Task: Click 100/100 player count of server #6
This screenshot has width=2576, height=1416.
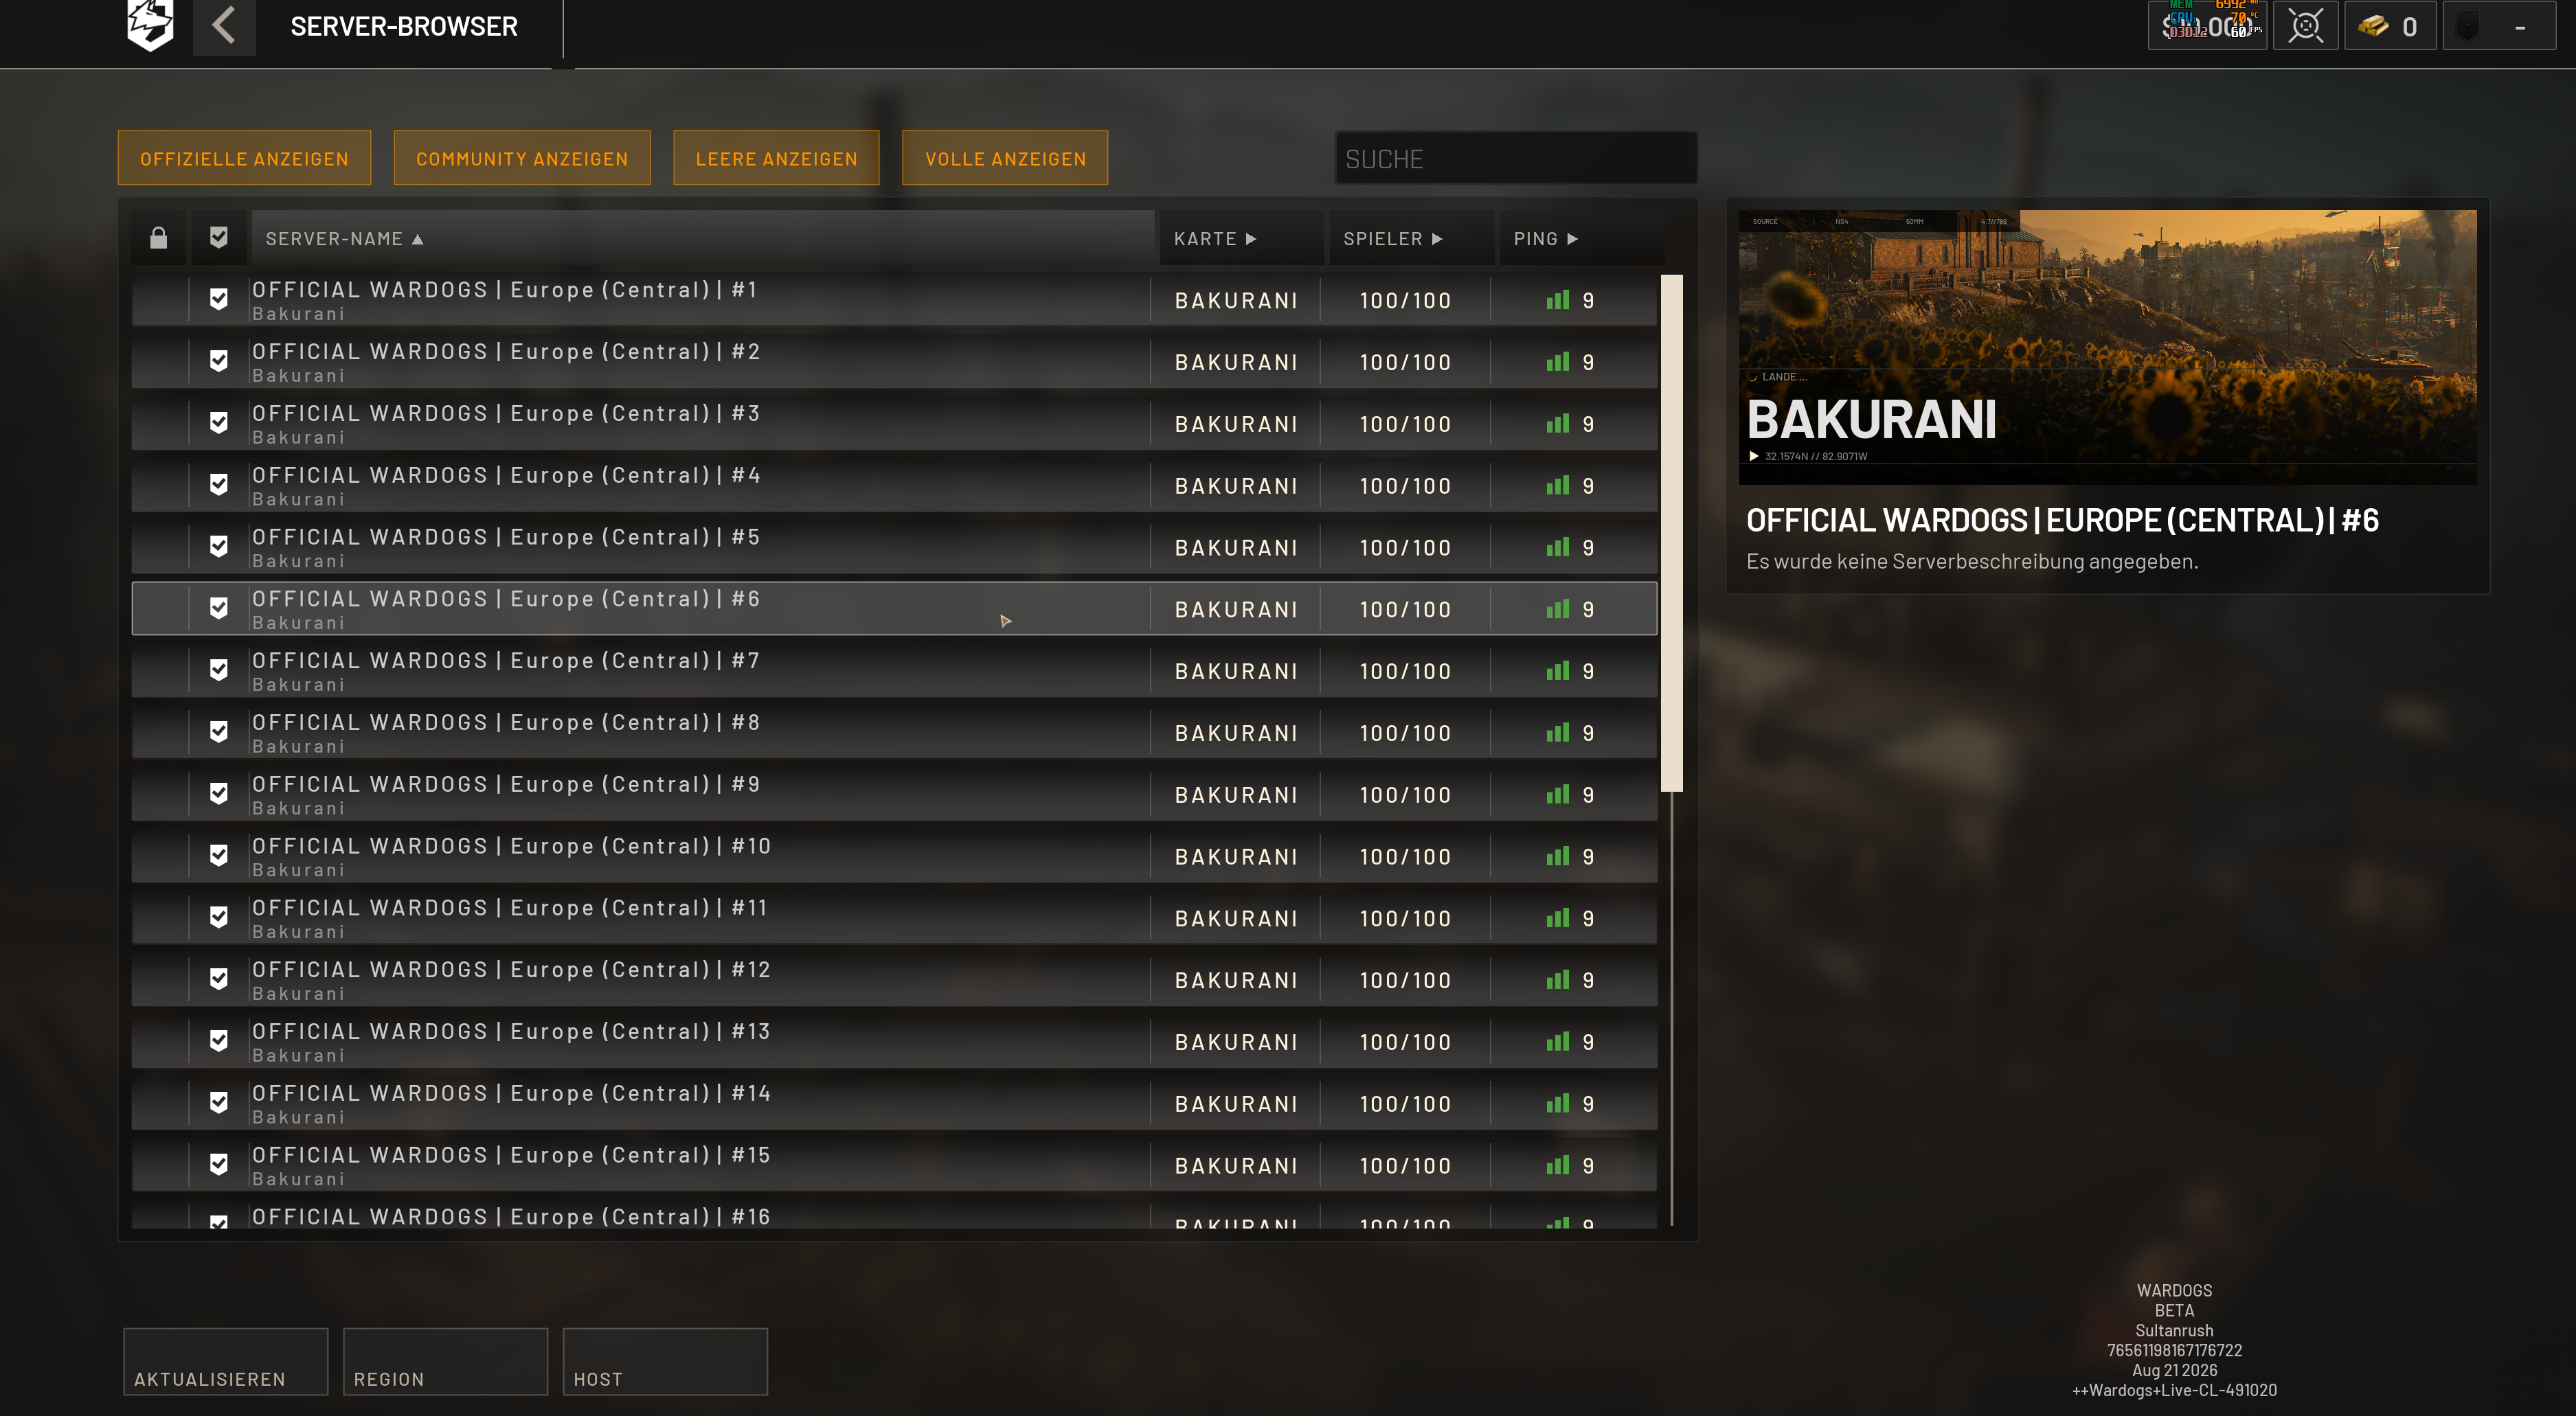Action: point(1405,609)
